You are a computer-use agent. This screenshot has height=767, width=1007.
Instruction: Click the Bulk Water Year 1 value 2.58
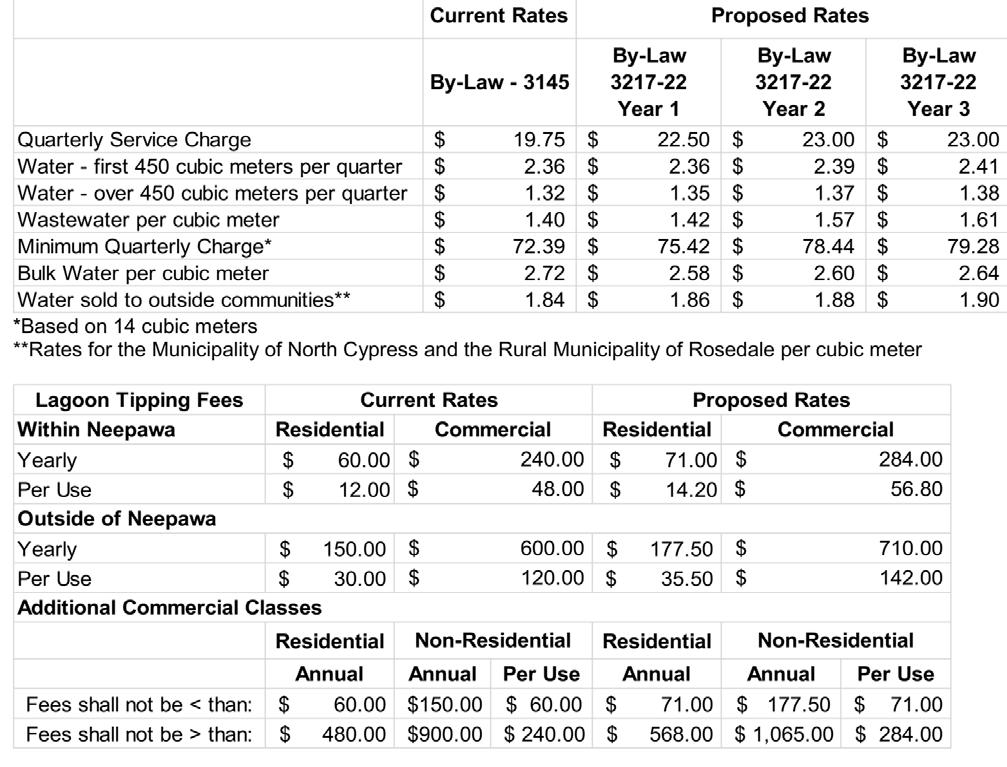click(688, 274)
